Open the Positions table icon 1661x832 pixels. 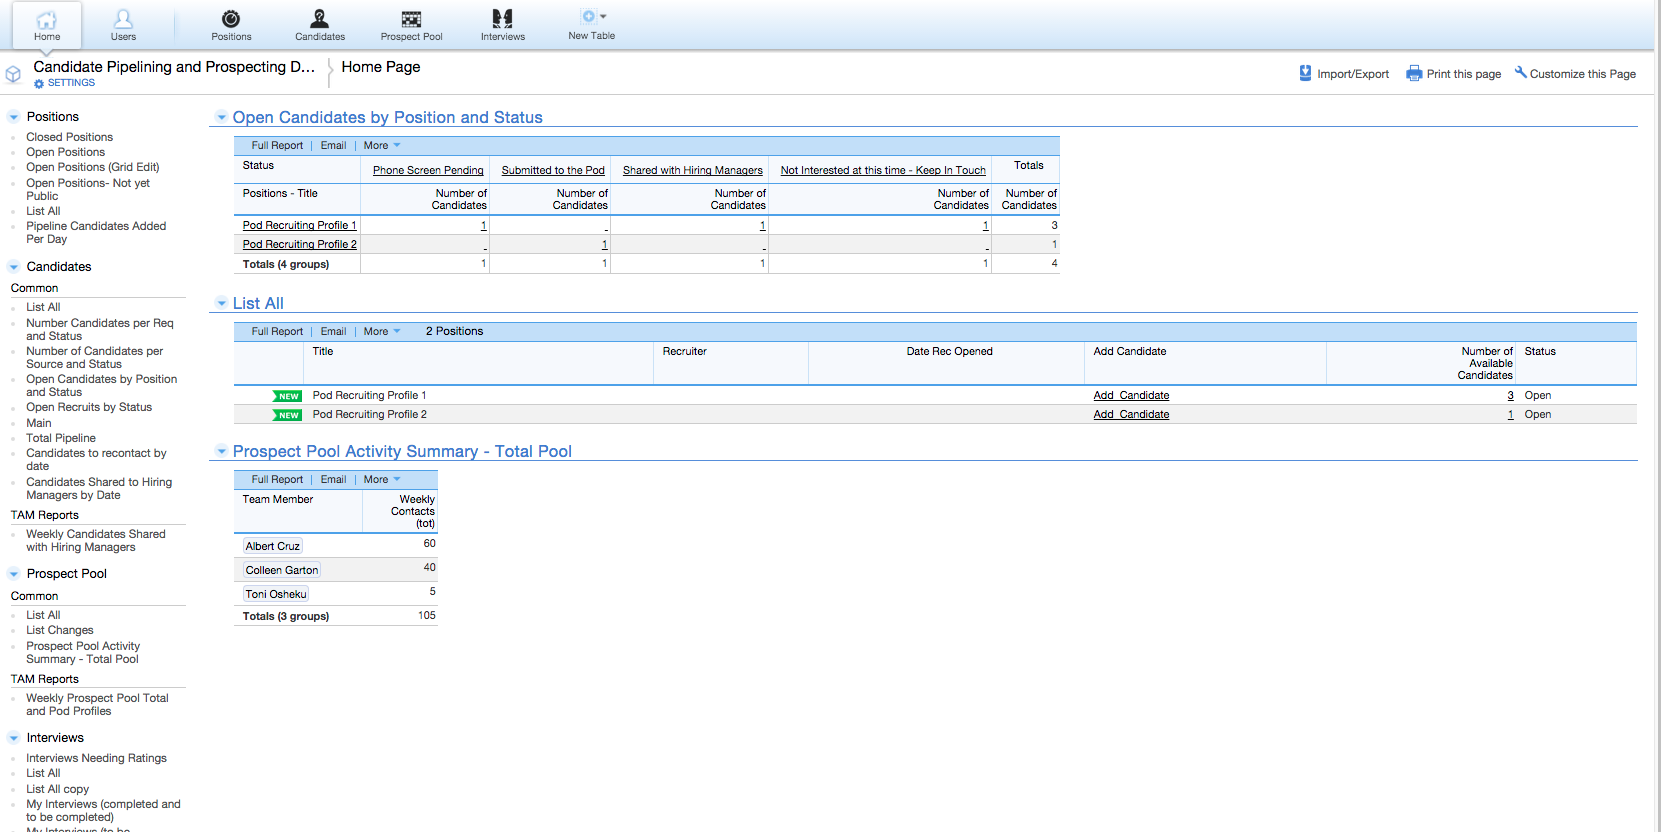pos(231,19)
